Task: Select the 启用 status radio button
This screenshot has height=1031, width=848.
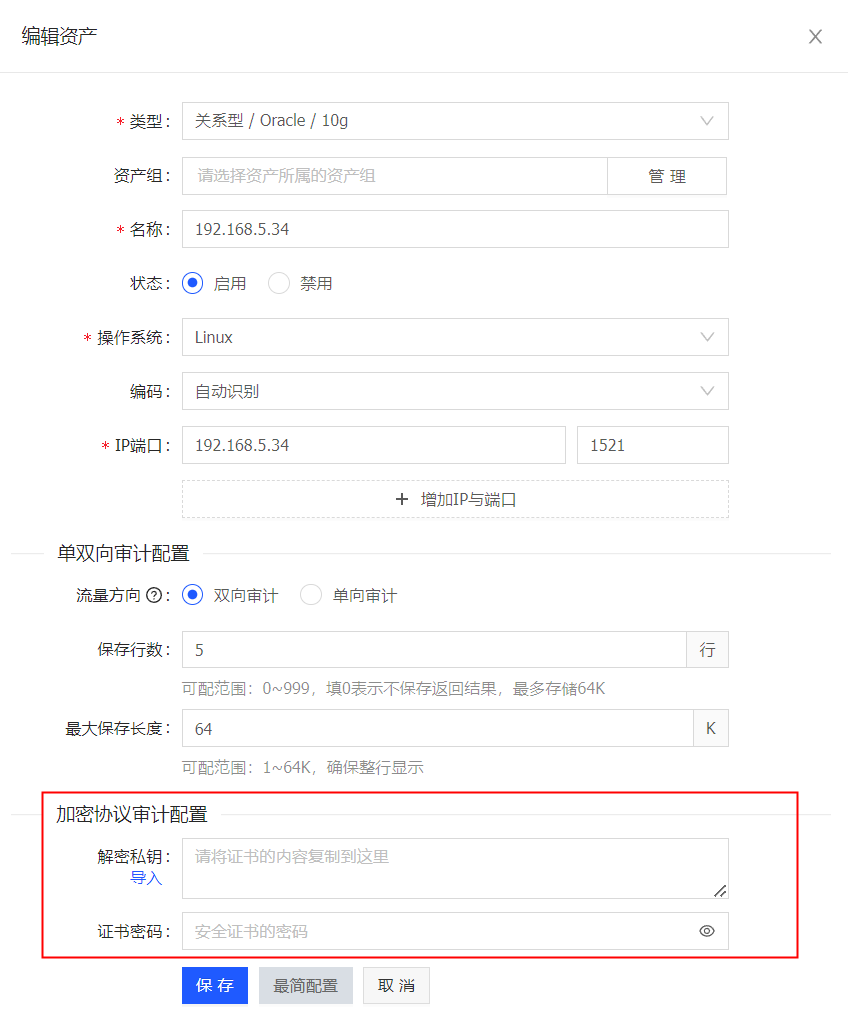Action: coord(193,283)
